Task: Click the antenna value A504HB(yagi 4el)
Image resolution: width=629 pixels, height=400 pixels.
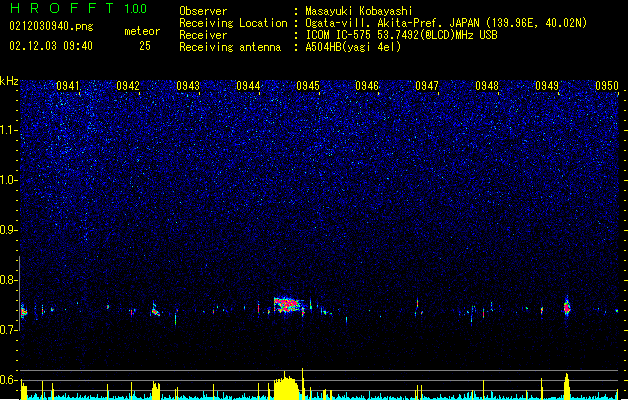Action: coord(353,47)
